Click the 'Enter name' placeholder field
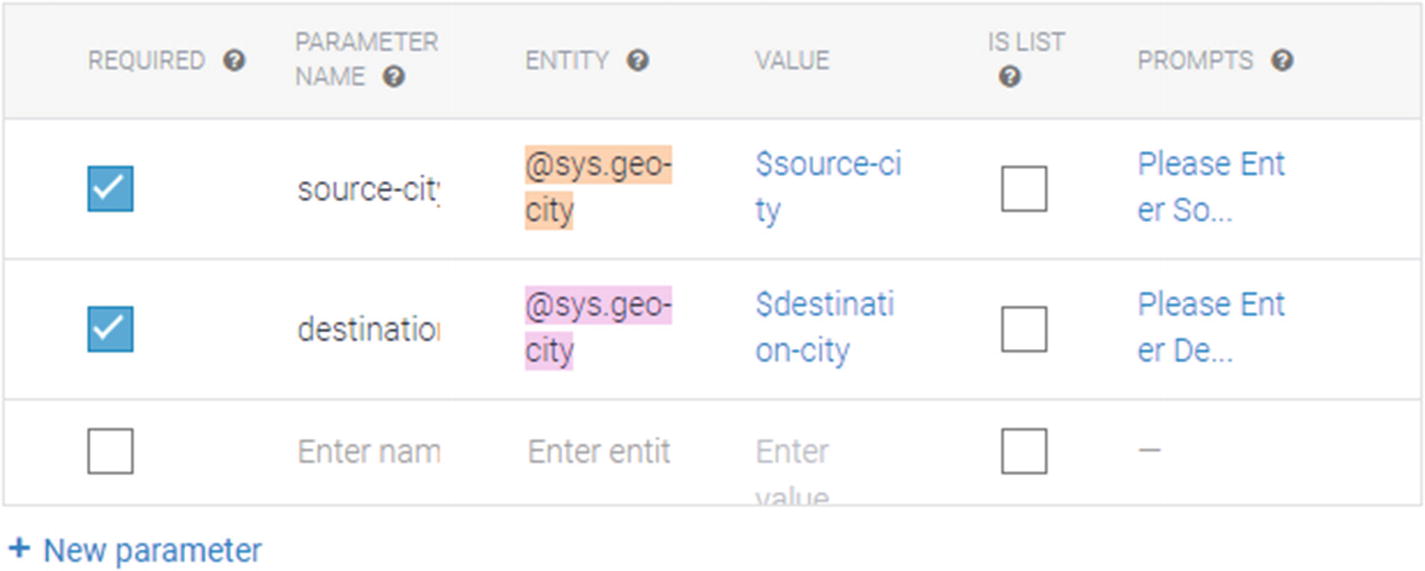Image resolution: width=1425 pixels, height=571 pixels. point(368,452)
